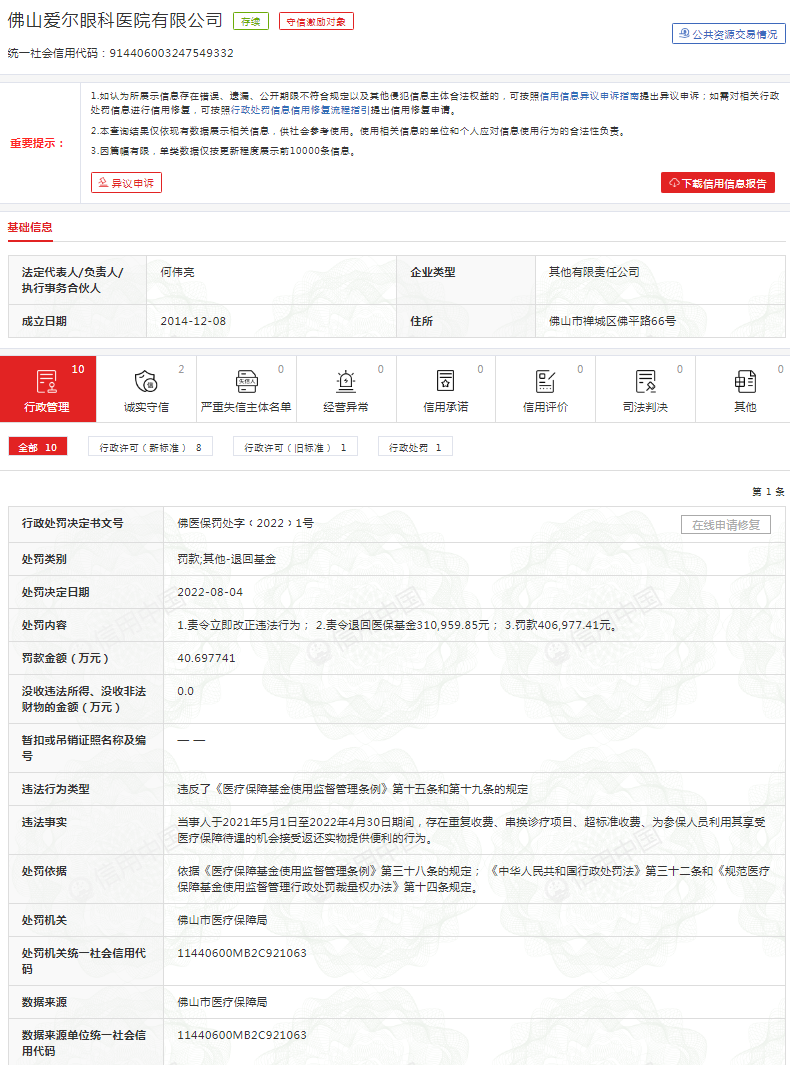The image size is (790, 1065).
Task: Select the 经营异常 alarm icon
Action: [x=346, y=382]
